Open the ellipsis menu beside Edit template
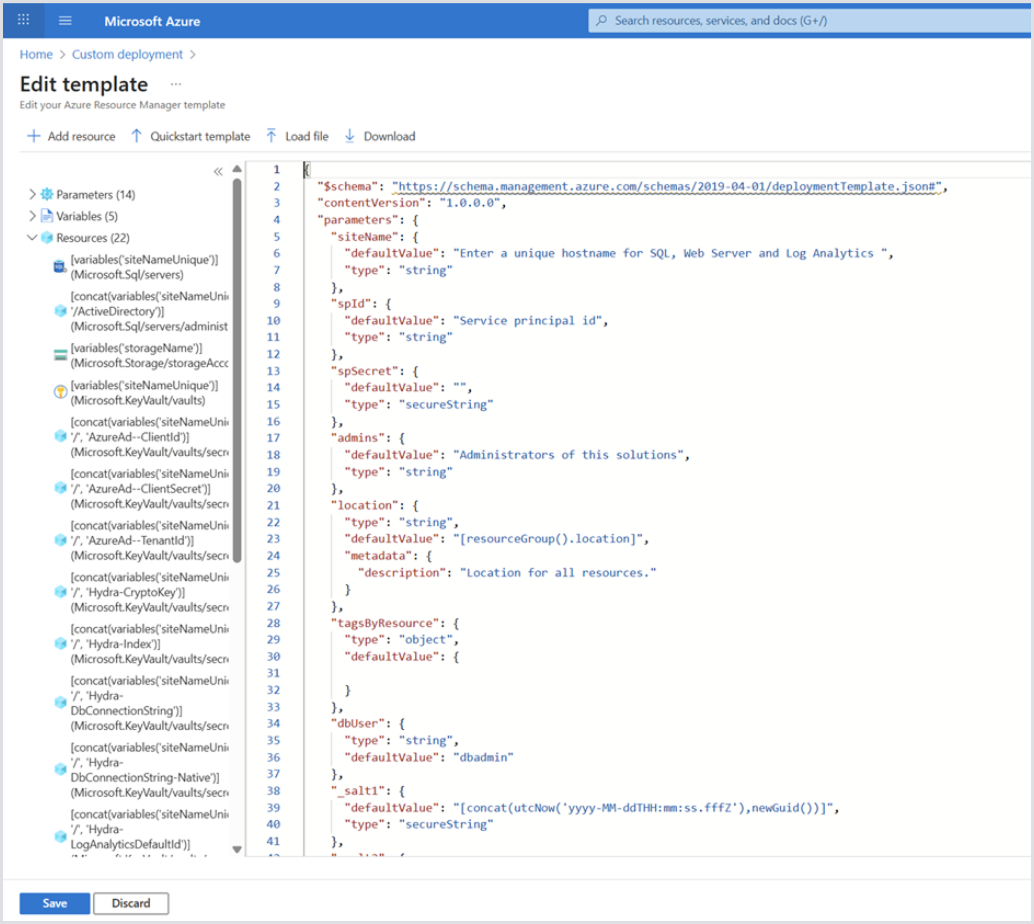 point(176,84)
